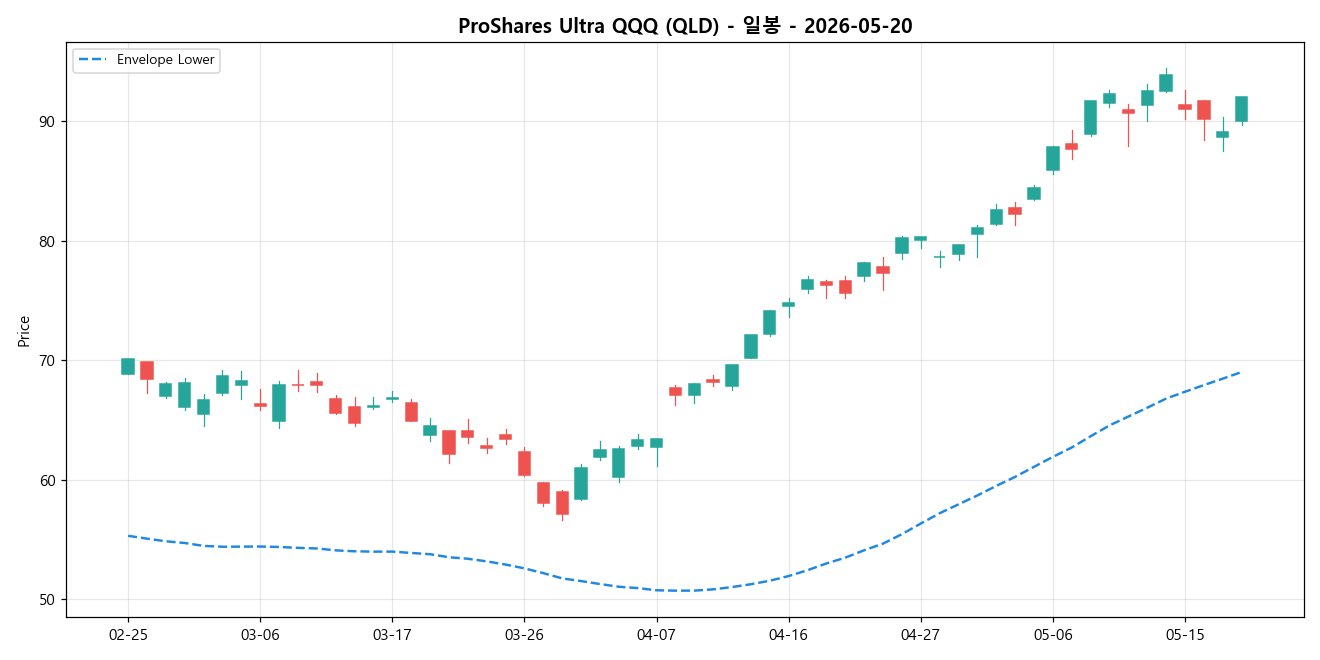Click the dashed blue legend line sample

(93, 60)
